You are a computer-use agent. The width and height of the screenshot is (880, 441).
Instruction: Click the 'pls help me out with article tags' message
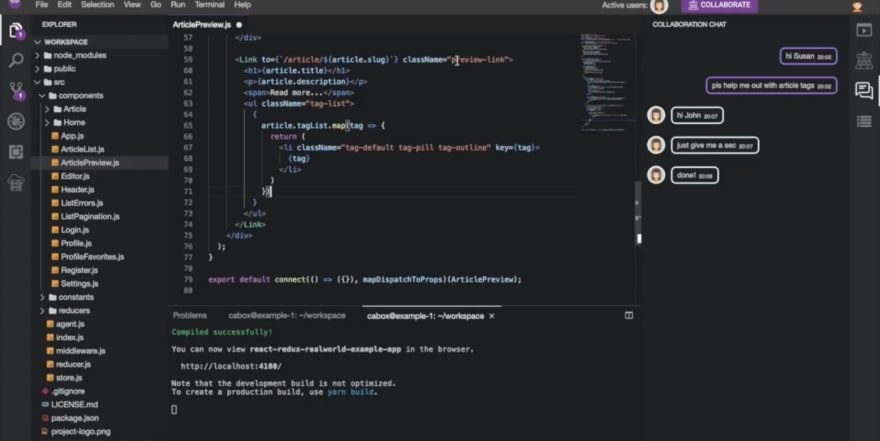click(771, 85)
